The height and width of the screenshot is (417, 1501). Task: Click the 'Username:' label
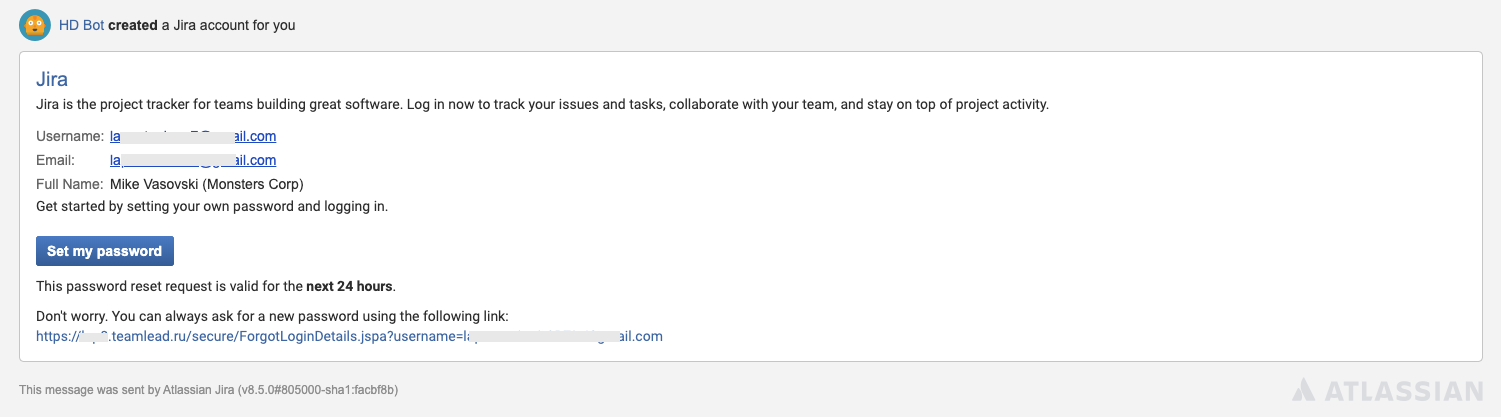[x=69, y=136]
